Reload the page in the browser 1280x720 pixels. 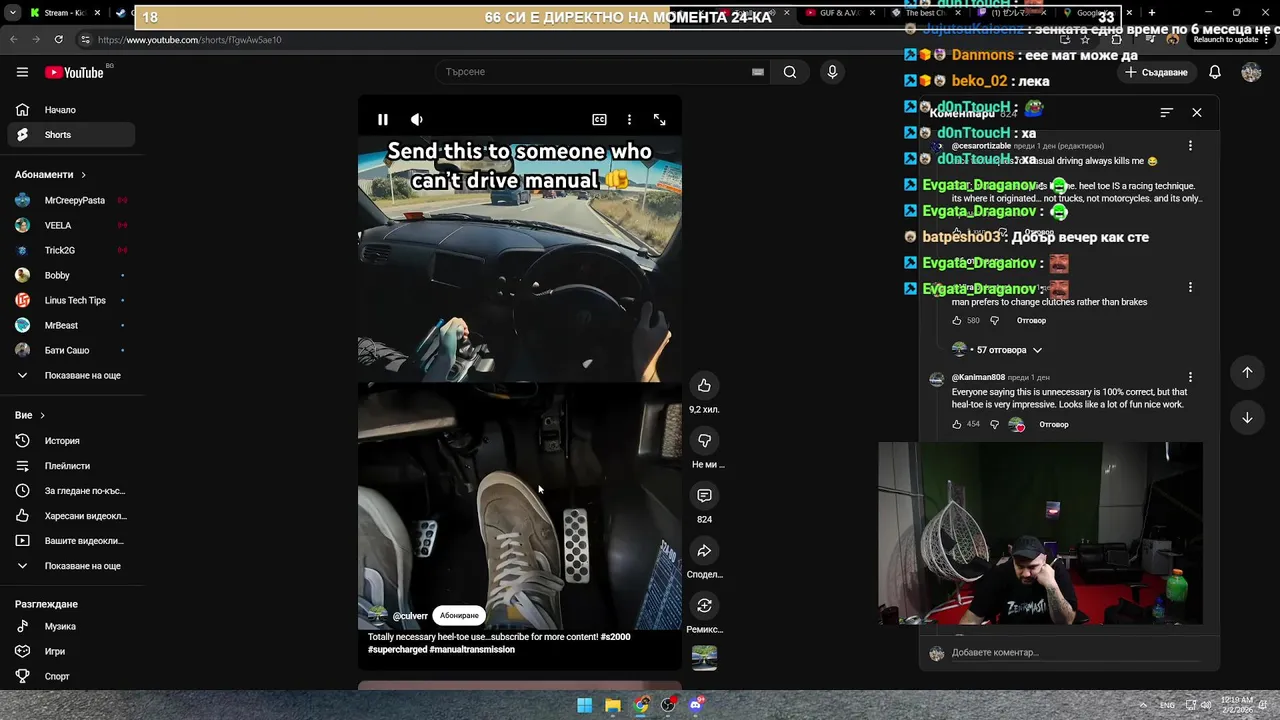point(59,39)
